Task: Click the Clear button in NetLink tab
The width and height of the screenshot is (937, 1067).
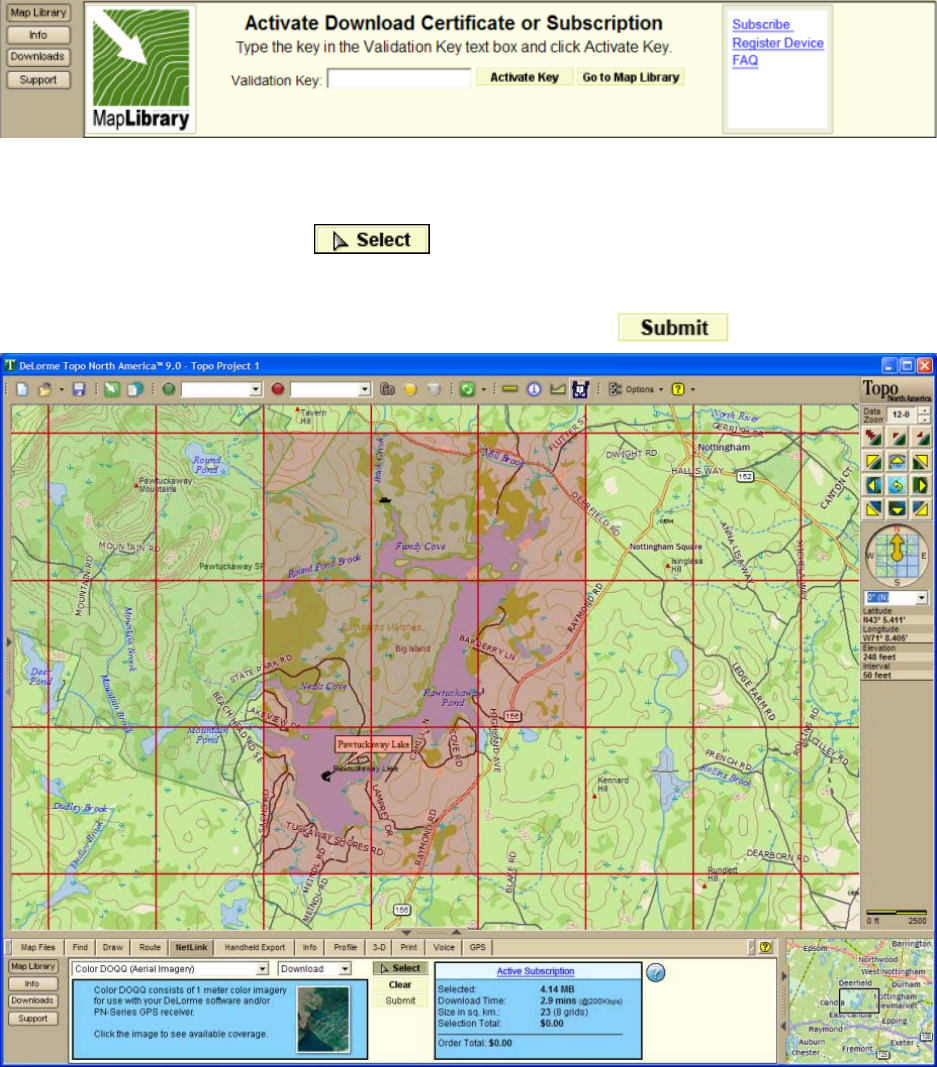Action: coord(400,985)
